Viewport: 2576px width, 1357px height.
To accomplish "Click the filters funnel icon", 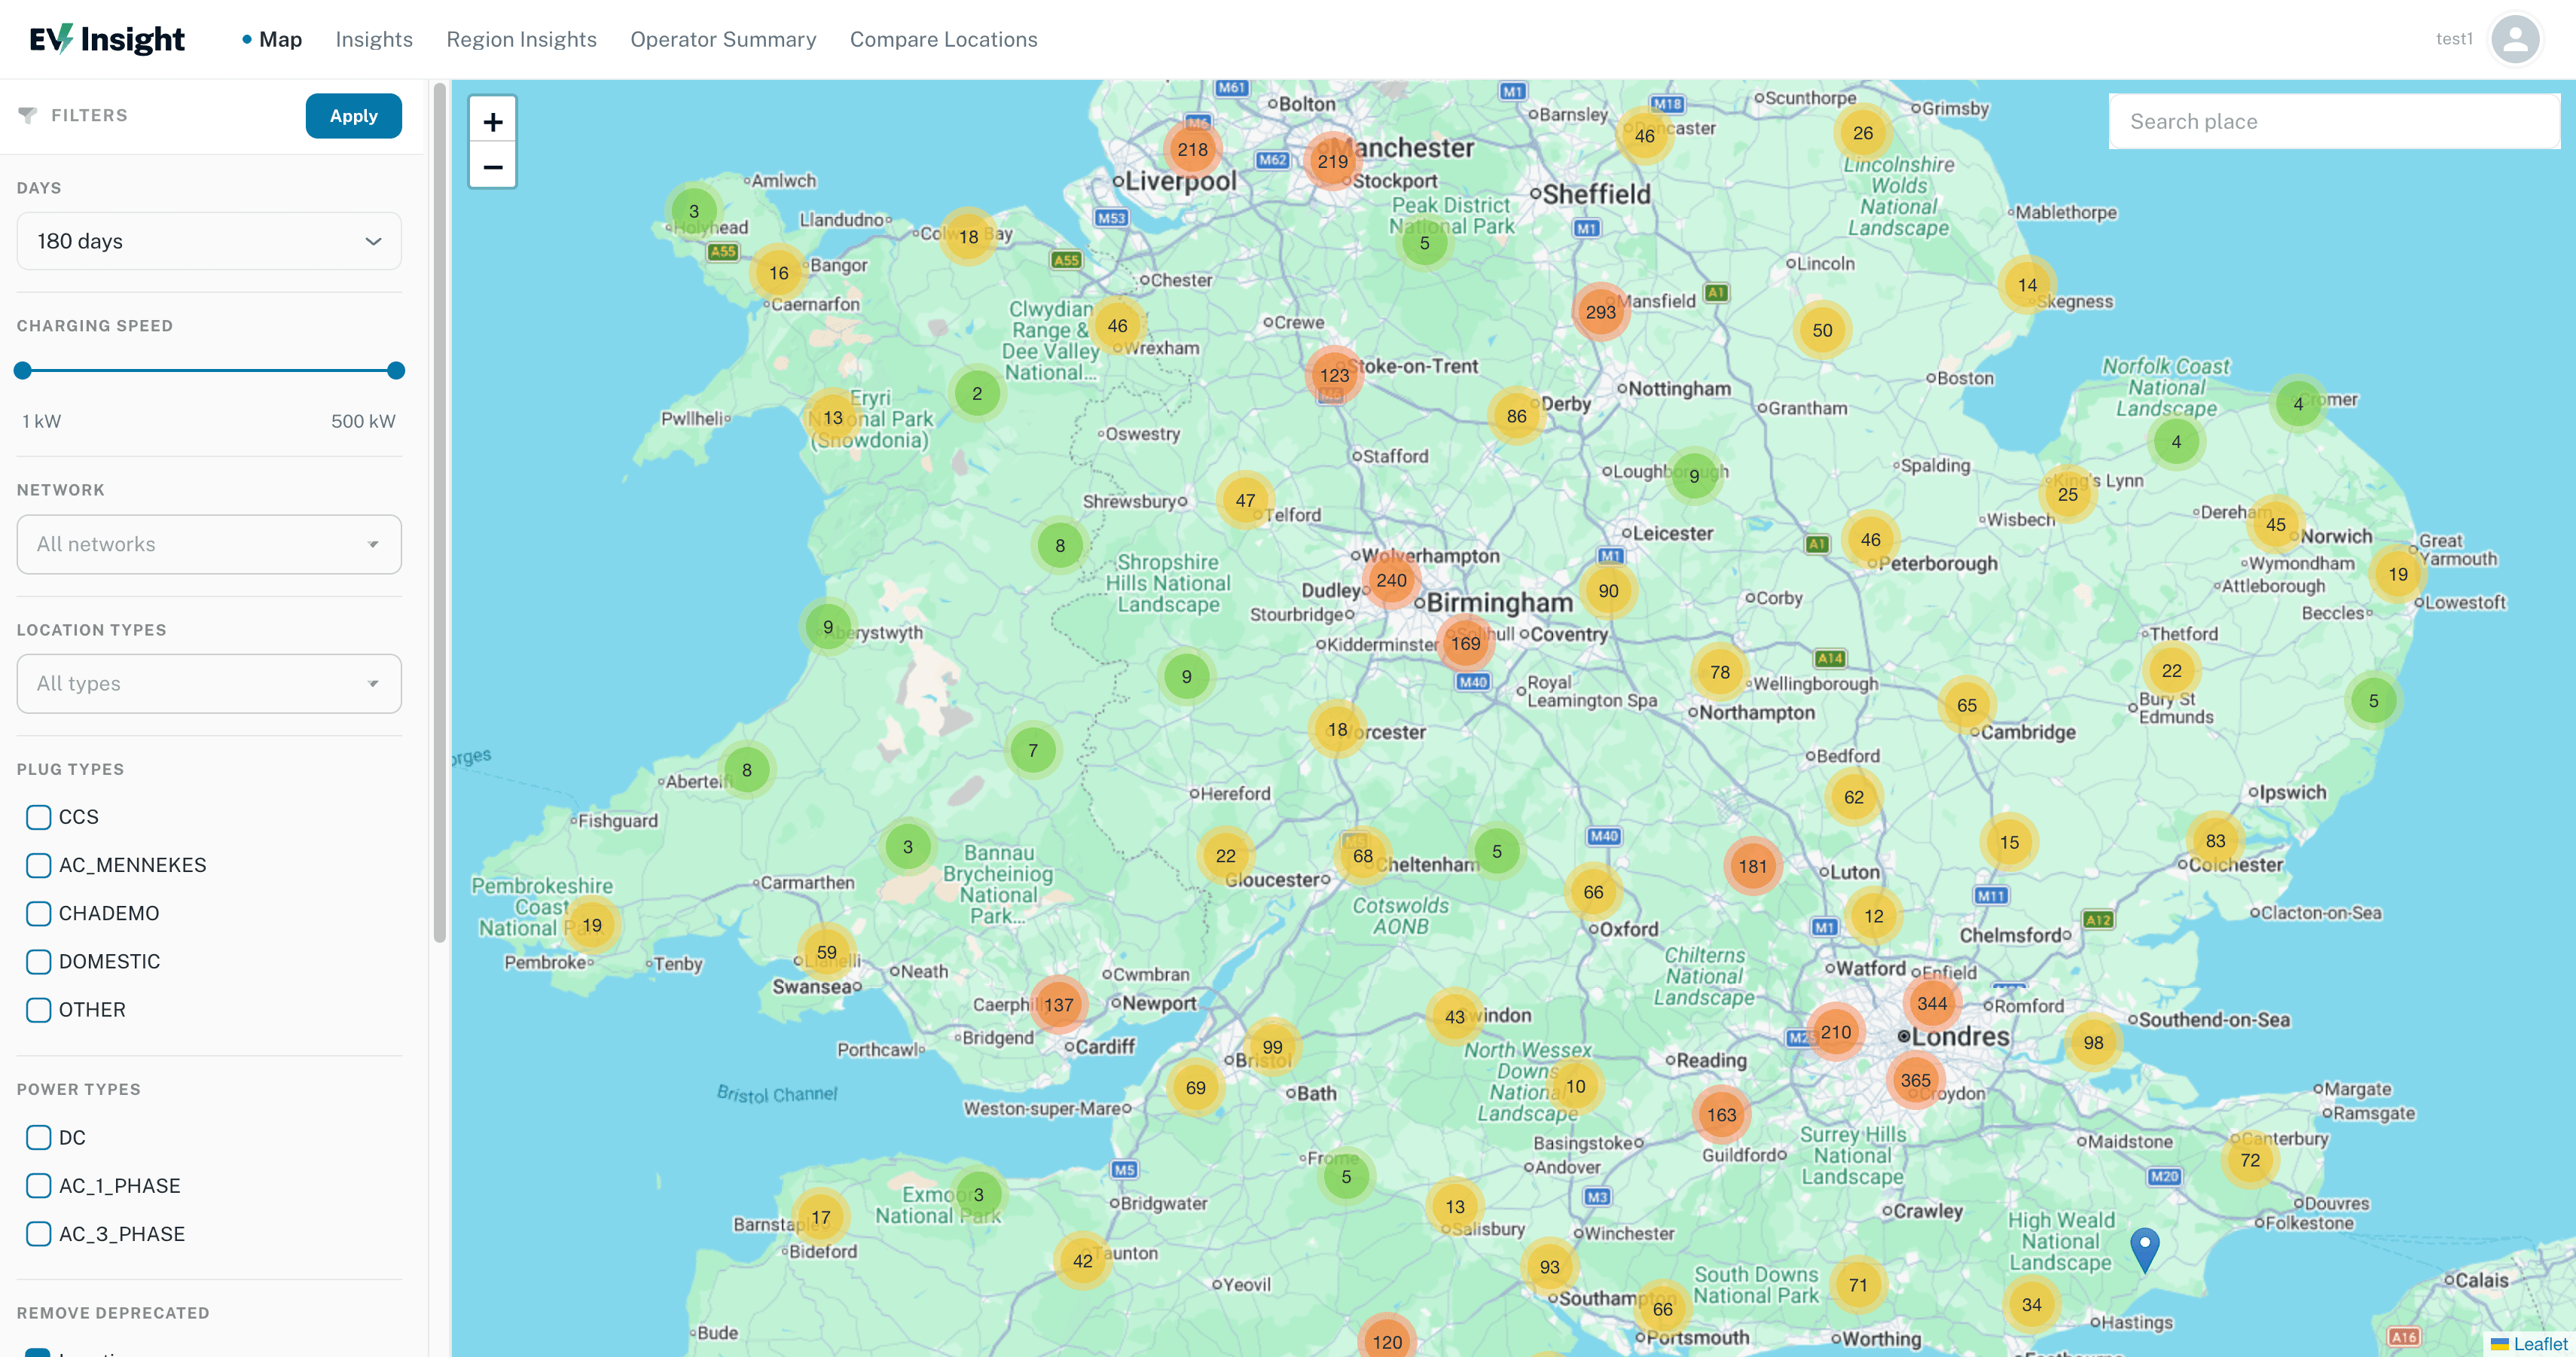I will (x=27, y=115).
